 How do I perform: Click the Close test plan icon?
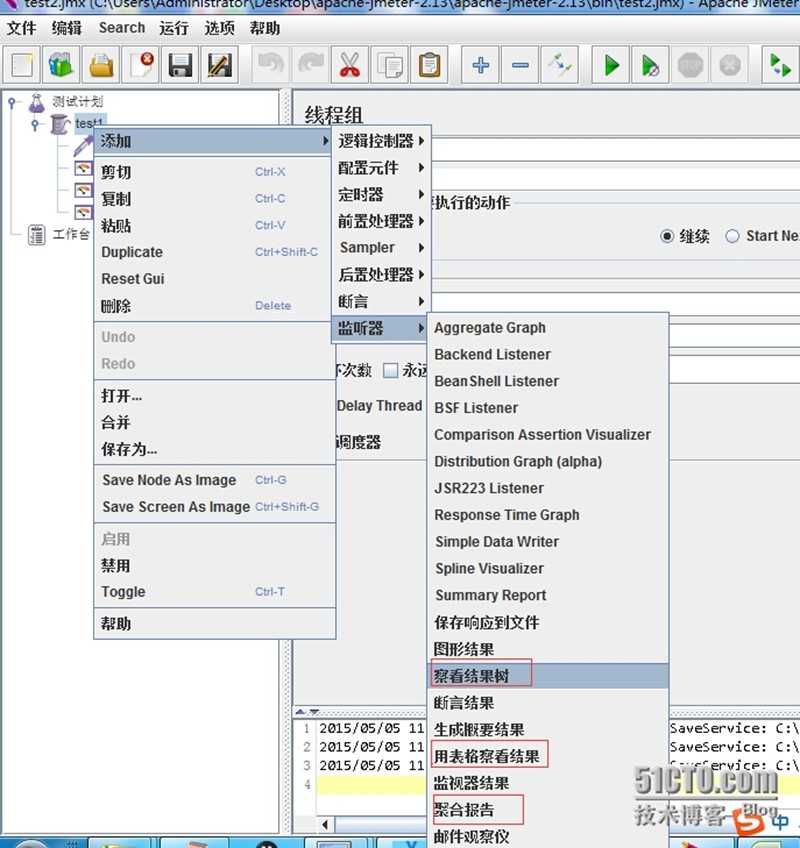pos(141,65)
